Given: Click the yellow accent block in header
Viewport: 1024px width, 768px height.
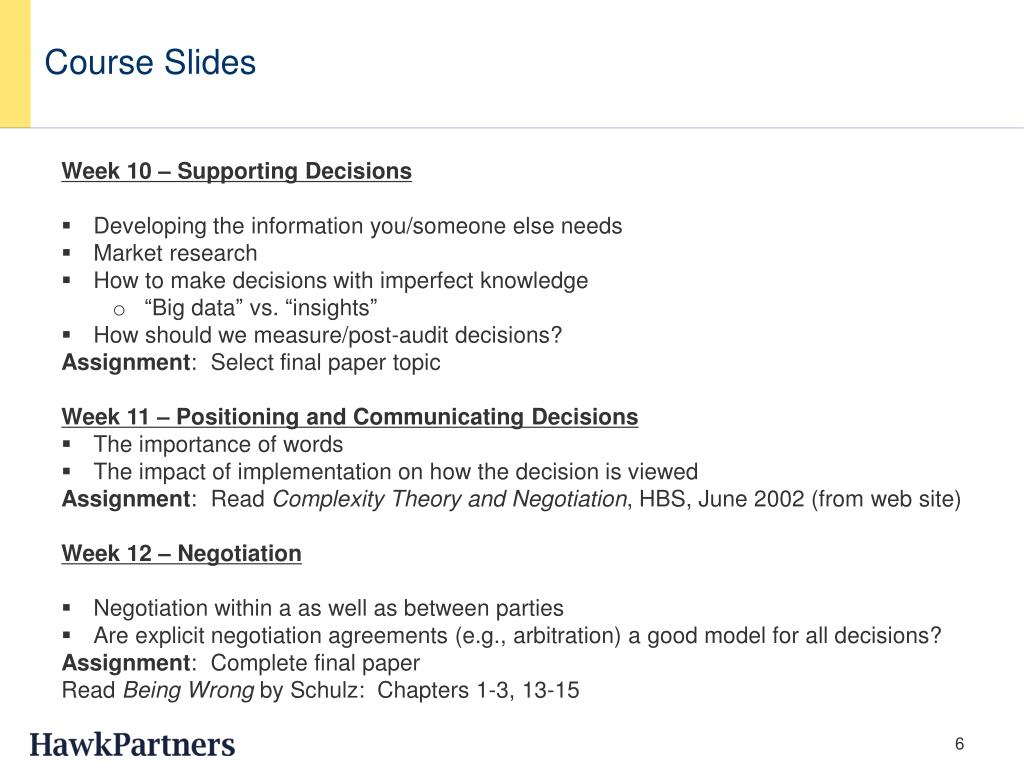Looking at the screenshot, I should coord(15,63).
